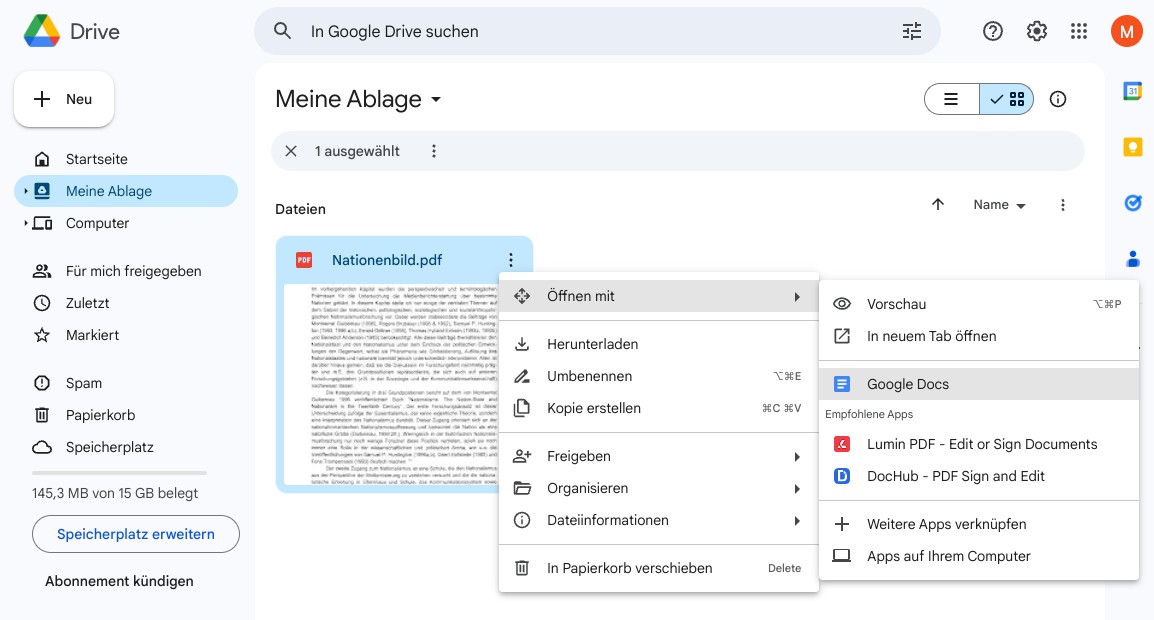This screenshot has width=1154, height=620.
Task: Open with DocHub PDF Sign and Edit
Action: (x=978, y=476)
